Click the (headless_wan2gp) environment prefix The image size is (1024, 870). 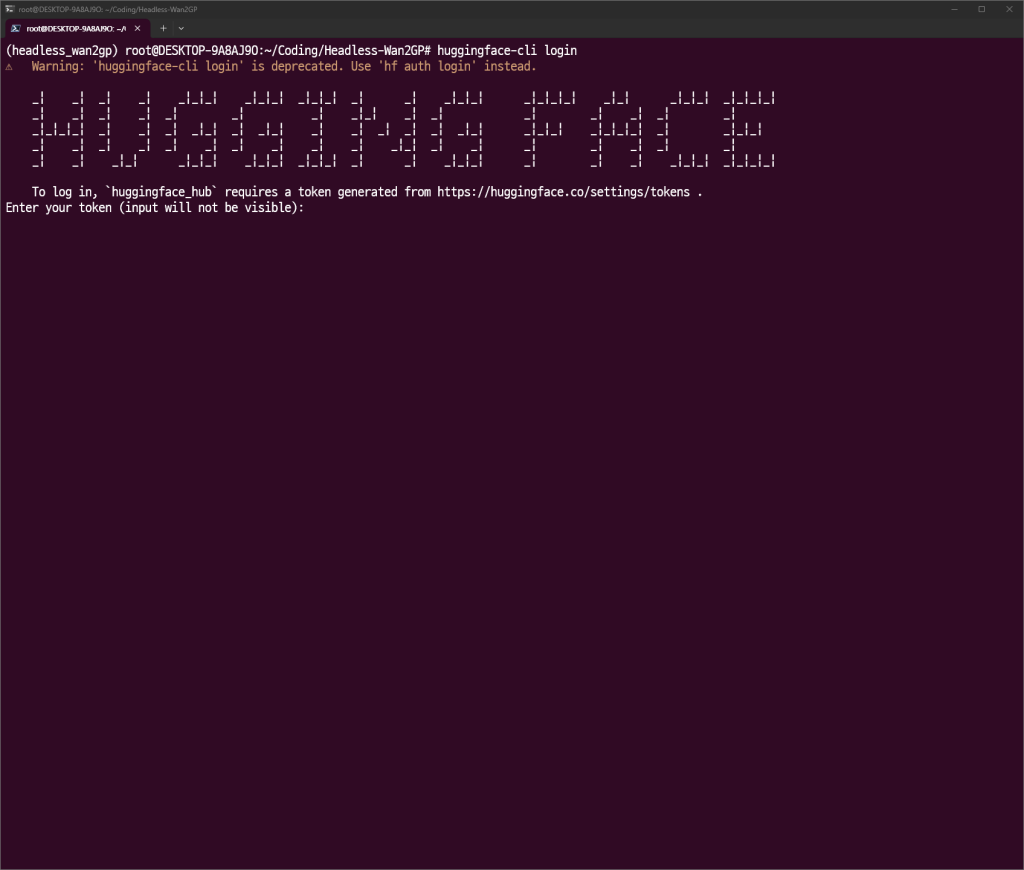(62, 50)
